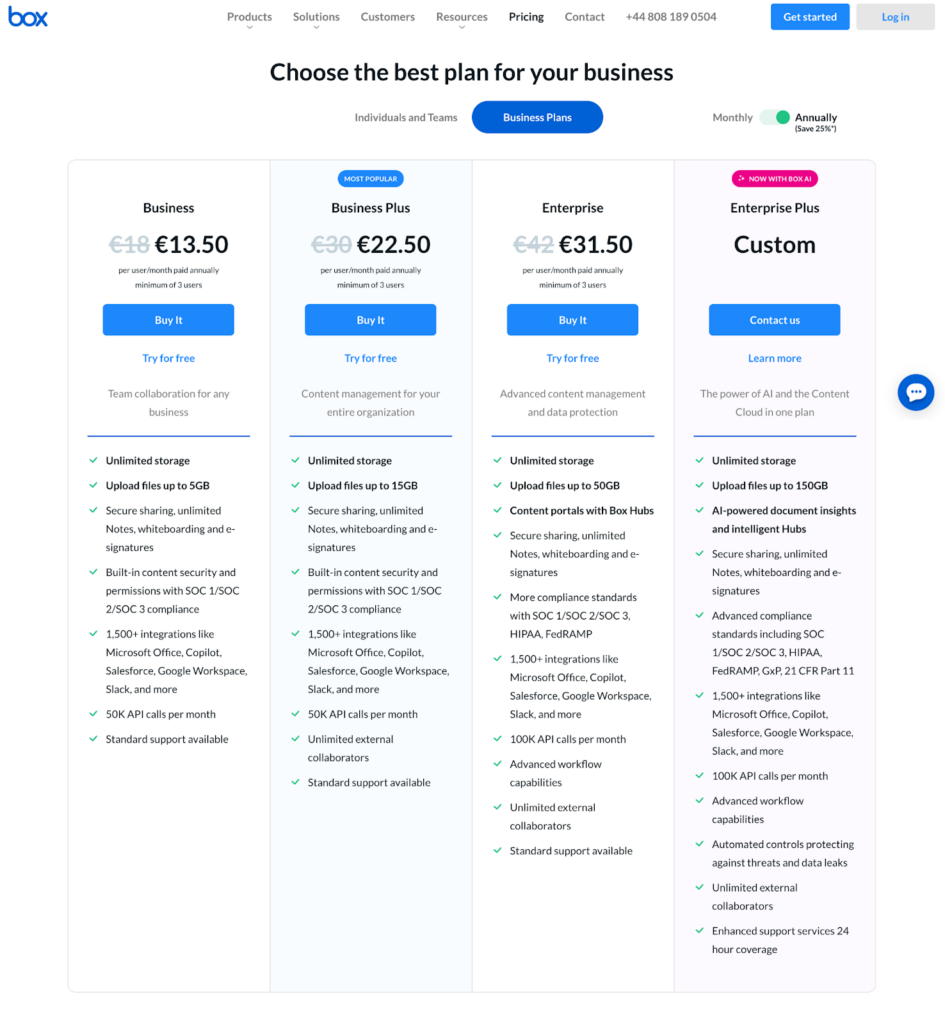Buy the Enterprise plan
Viewport: 945px width, 1024px height.
point(572,319)
